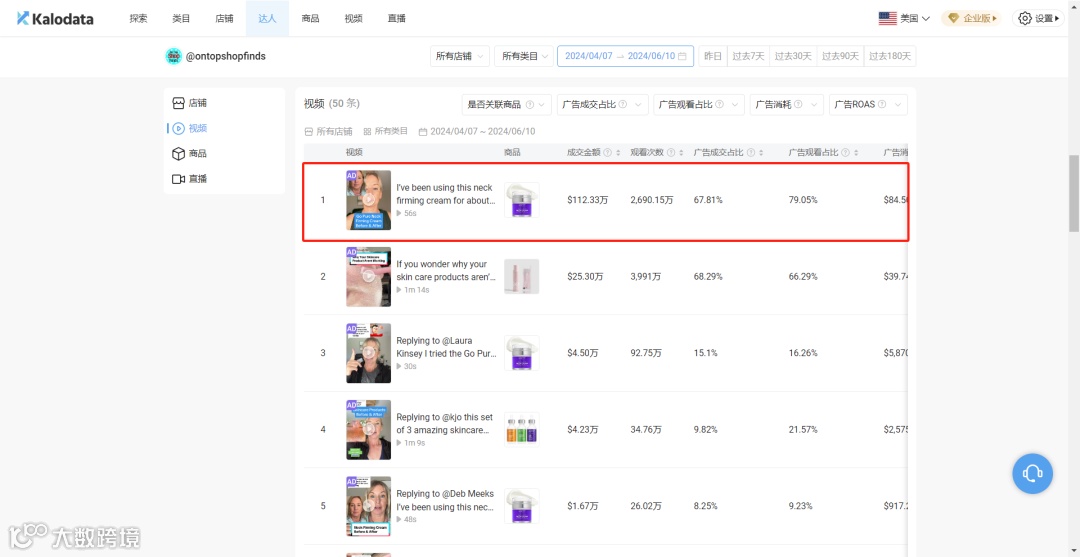The image size is (1080, 557).
Task: Click the 34.76万 views cell
Action: coord(645,430)
